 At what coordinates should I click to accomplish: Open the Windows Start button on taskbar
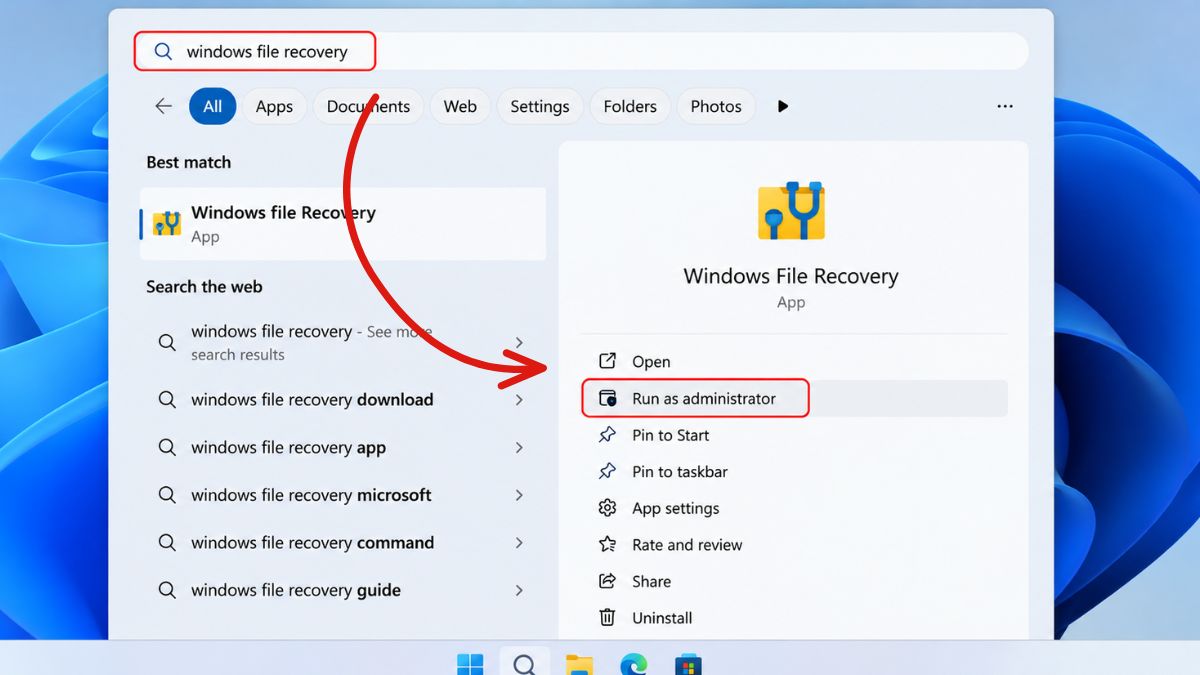coord(470,664)
